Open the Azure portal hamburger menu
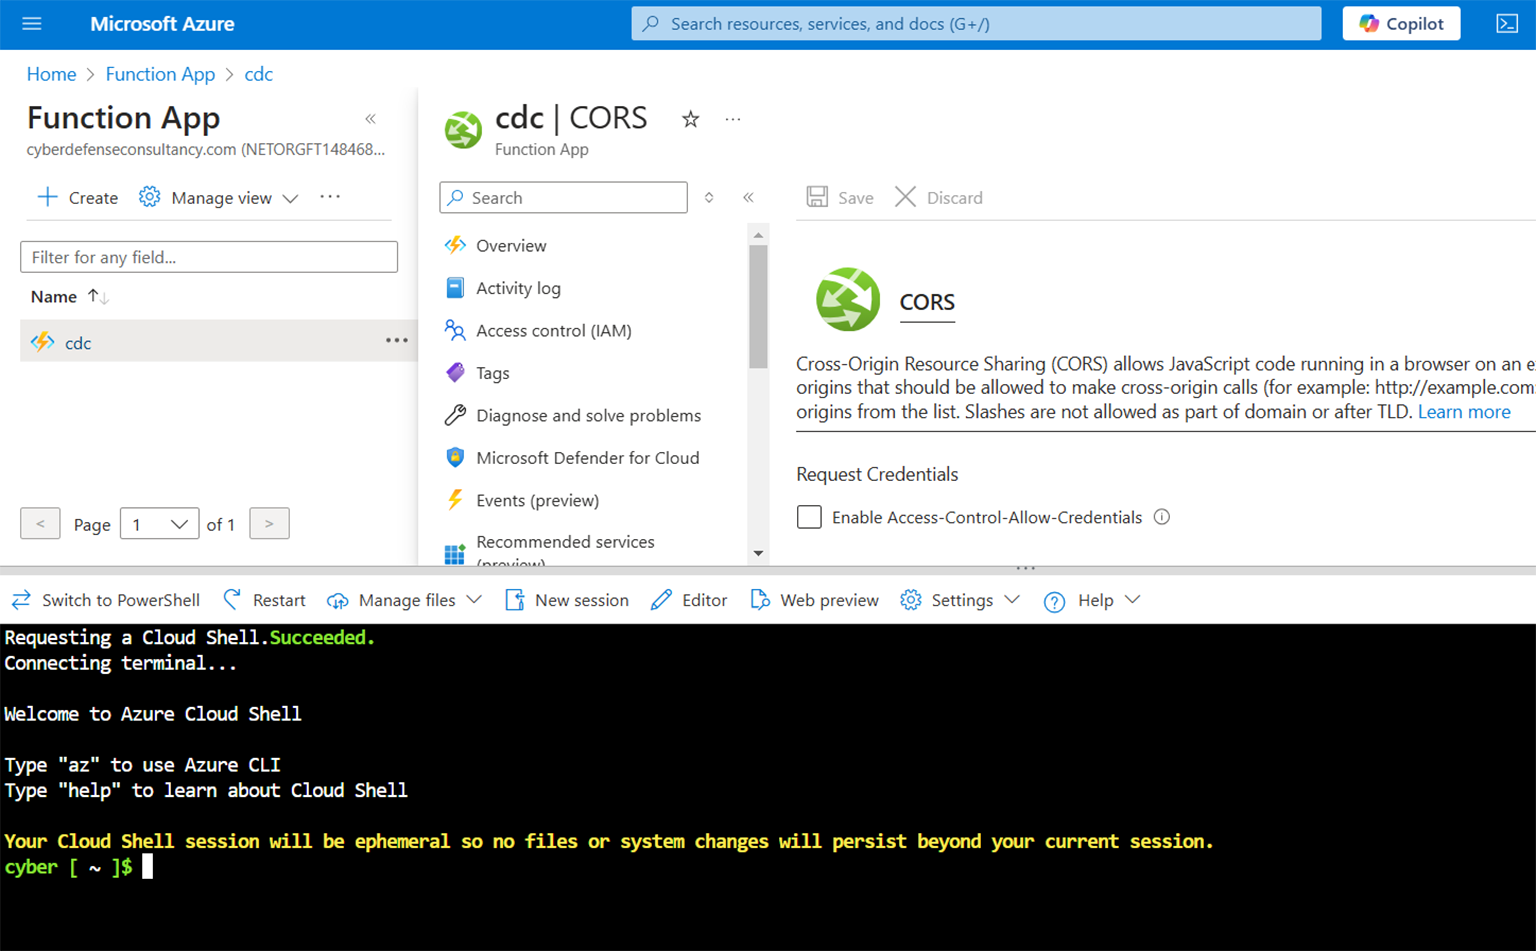Screen dimensions: 1536x951 point(32,23)
